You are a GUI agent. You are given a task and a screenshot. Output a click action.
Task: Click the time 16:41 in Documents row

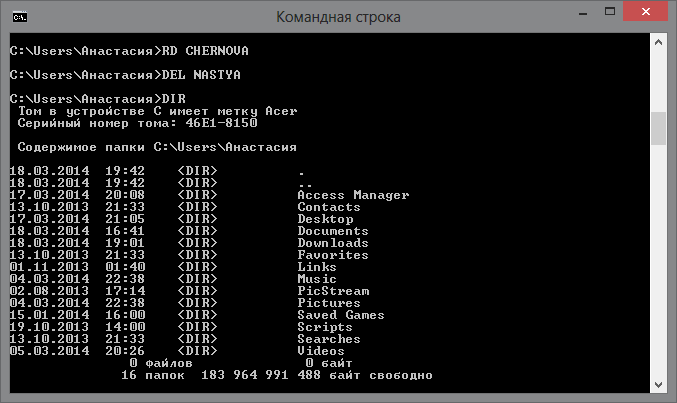coord(125,231)
